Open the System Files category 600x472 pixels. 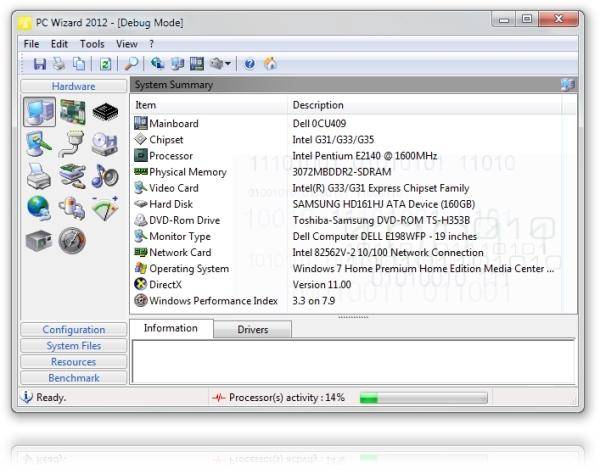coord(73,346)
